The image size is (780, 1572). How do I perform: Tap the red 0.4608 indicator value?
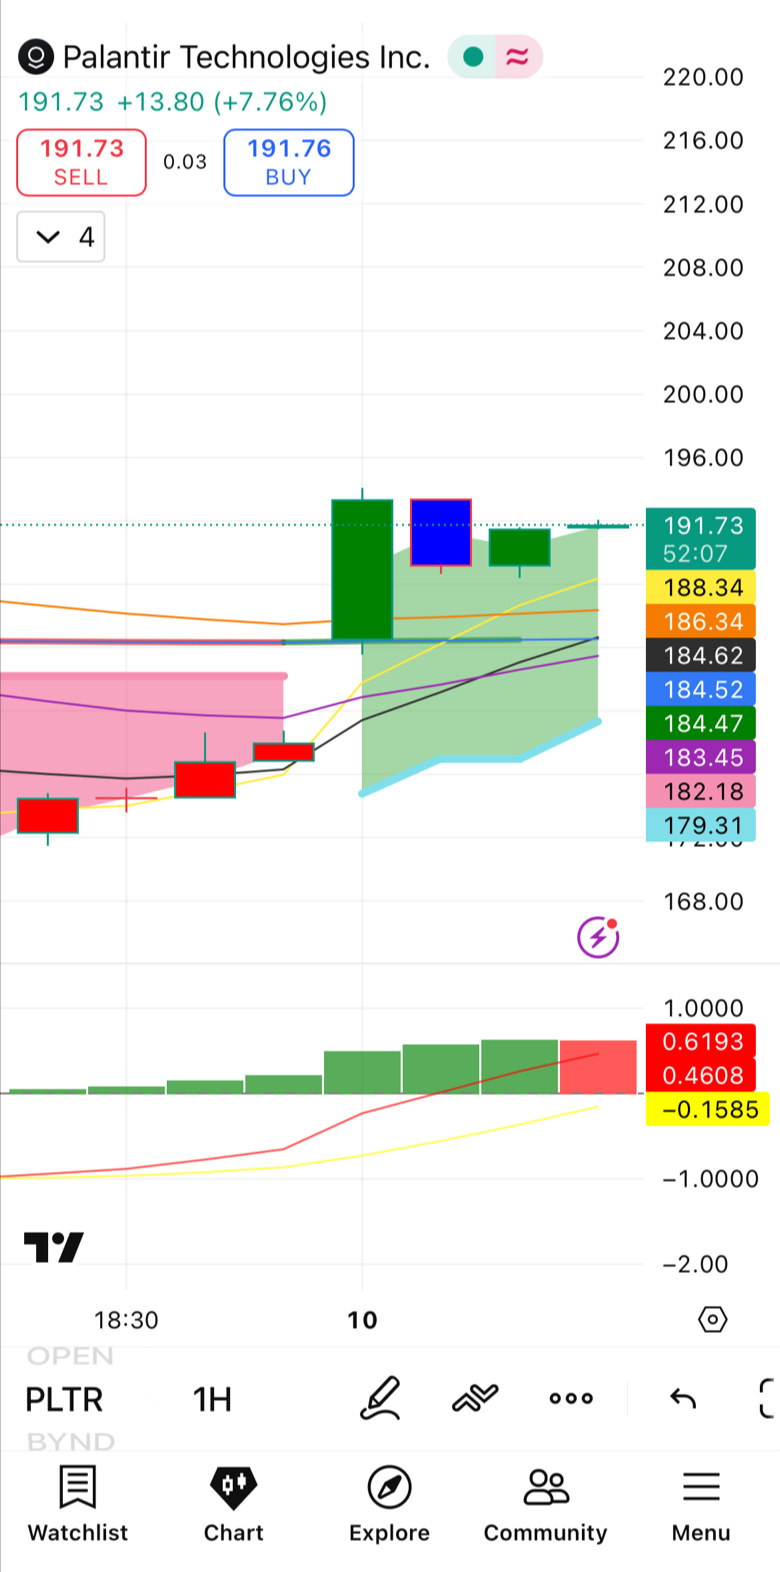[703, 1075]
